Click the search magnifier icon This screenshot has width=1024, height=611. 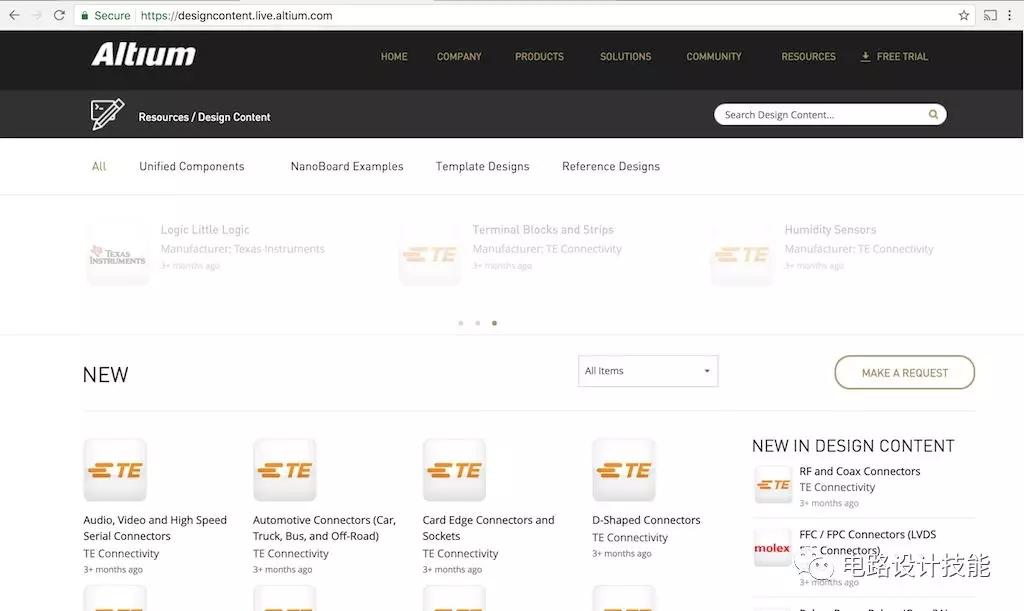click(x=933, y=115)
